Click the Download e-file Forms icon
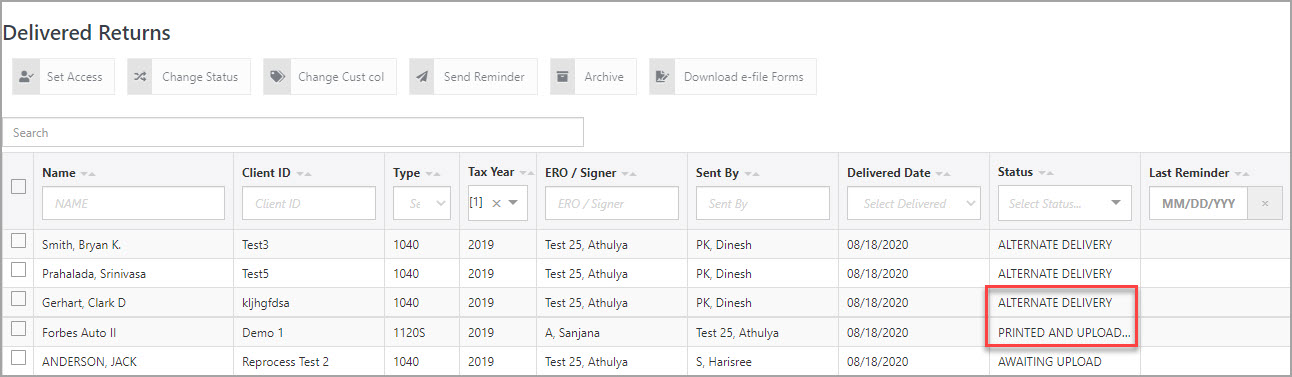Screen dimensions: 1292x377 tap(662, 77)
